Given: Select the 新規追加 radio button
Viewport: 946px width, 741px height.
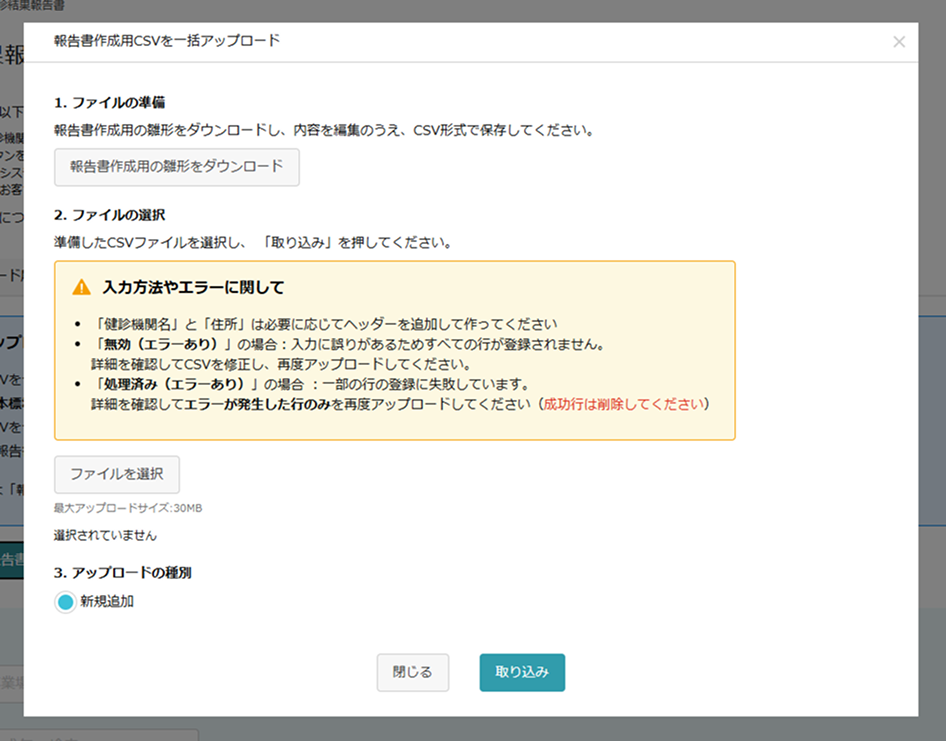Looking at the screenshot, I should click(x=65, y=602).
